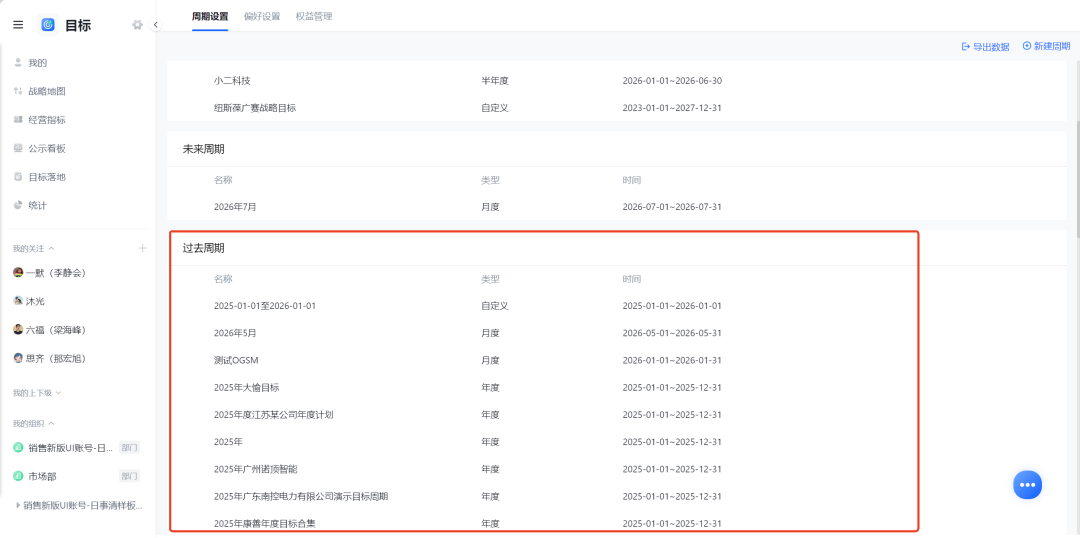The image size is (1080, 538).
Task: Click avatar of 沐光
Action: [19, 301]
